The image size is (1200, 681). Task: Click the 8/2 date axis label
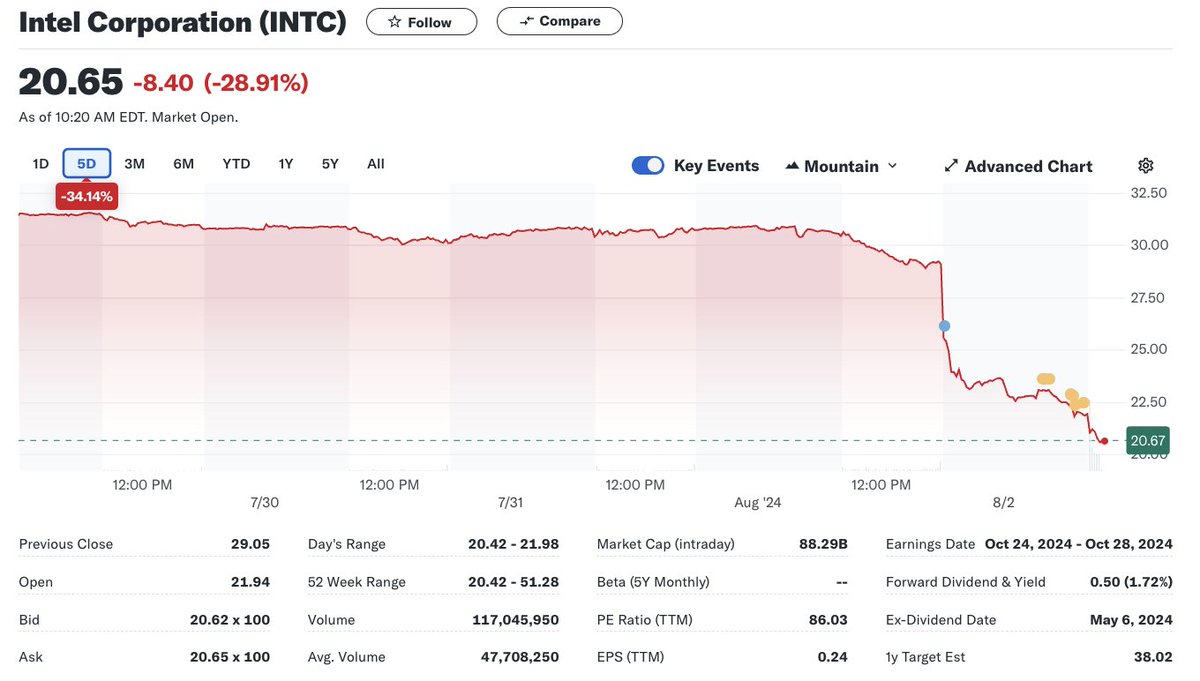pos(1004,503)
